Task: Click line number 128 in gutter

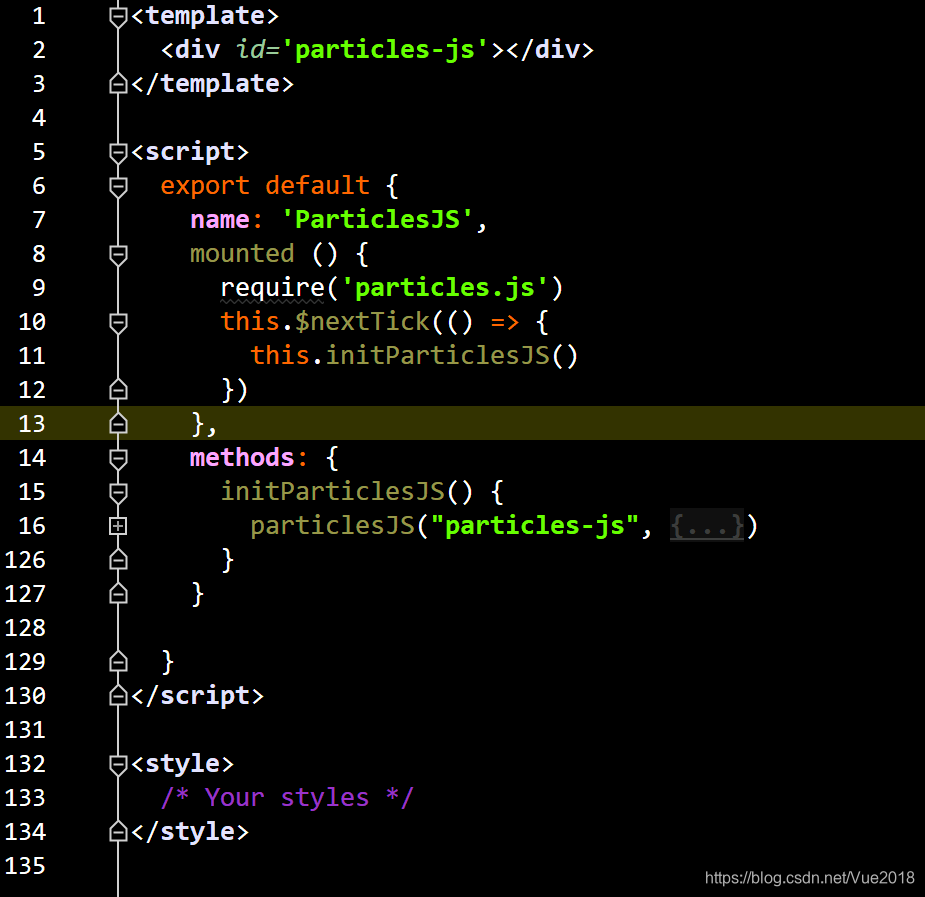Action: point(25,627)
